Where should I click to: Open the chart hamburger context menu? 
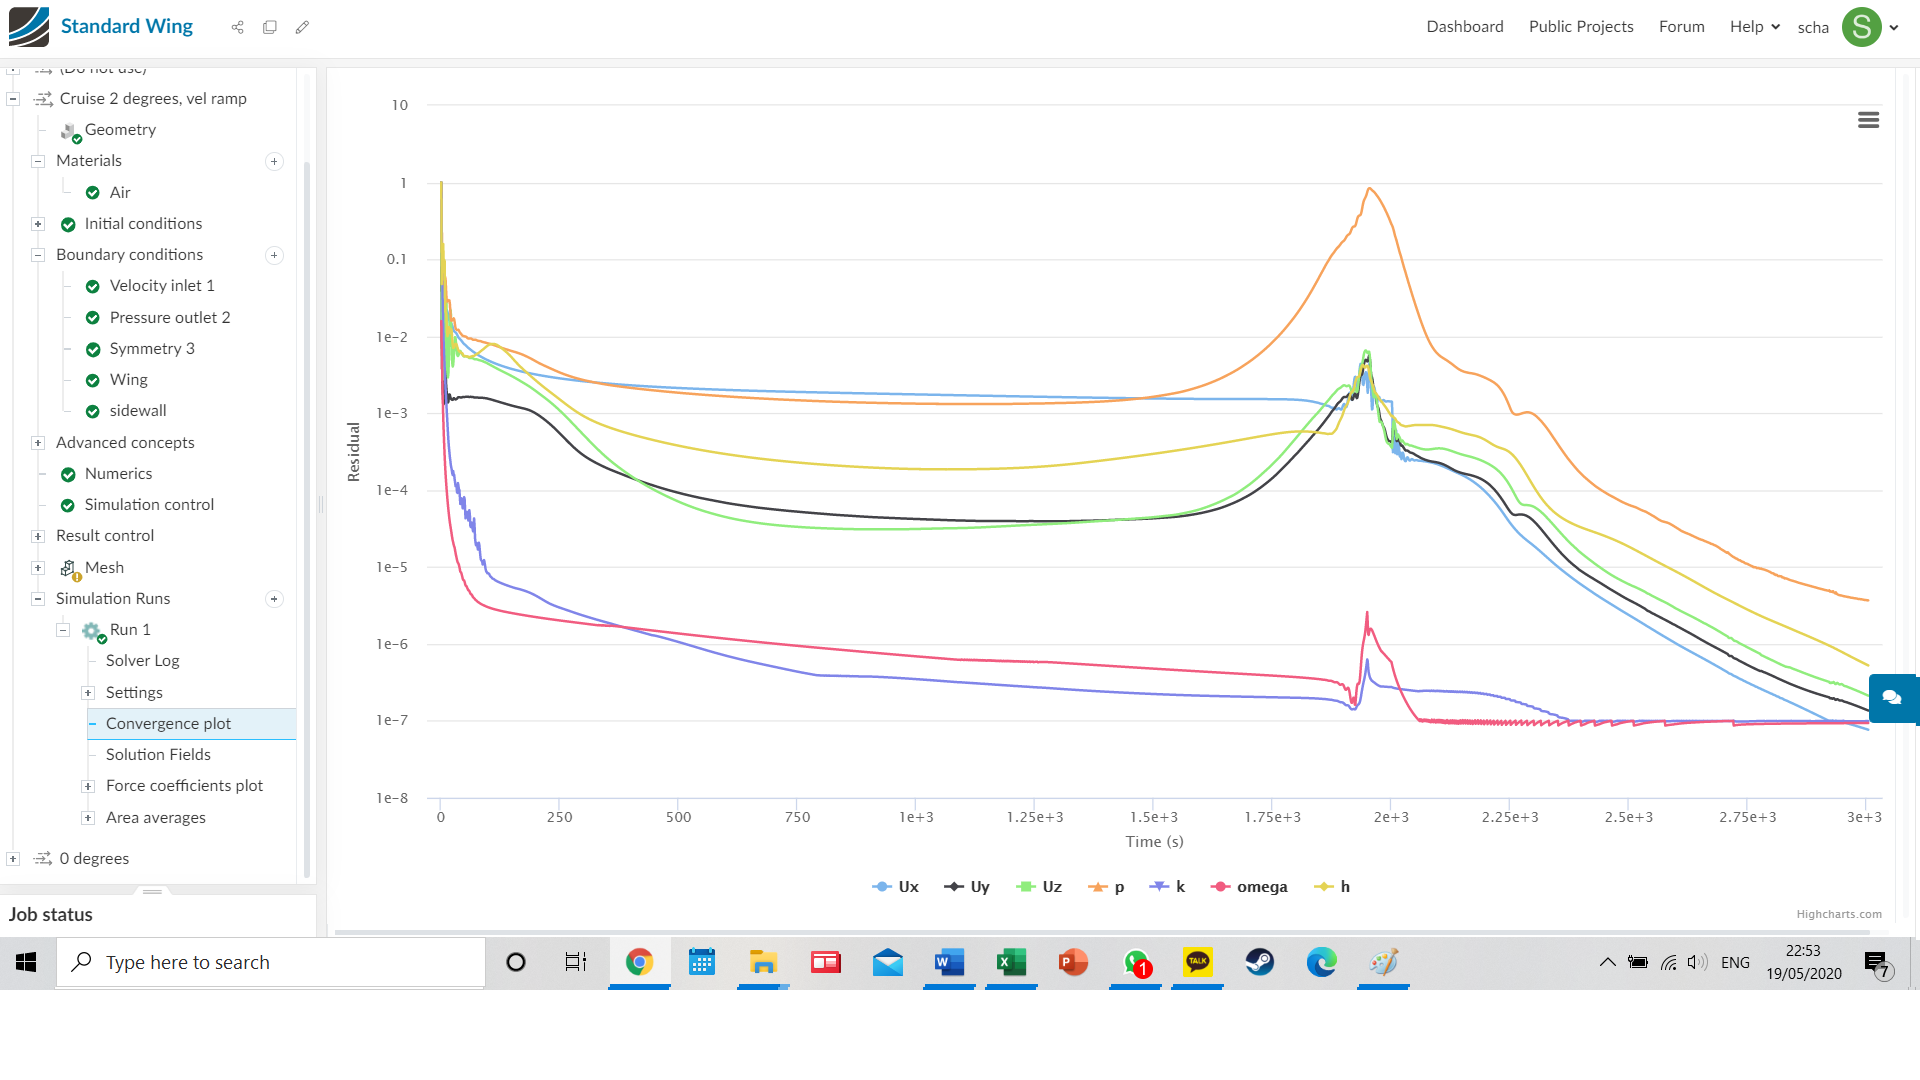1868,120
